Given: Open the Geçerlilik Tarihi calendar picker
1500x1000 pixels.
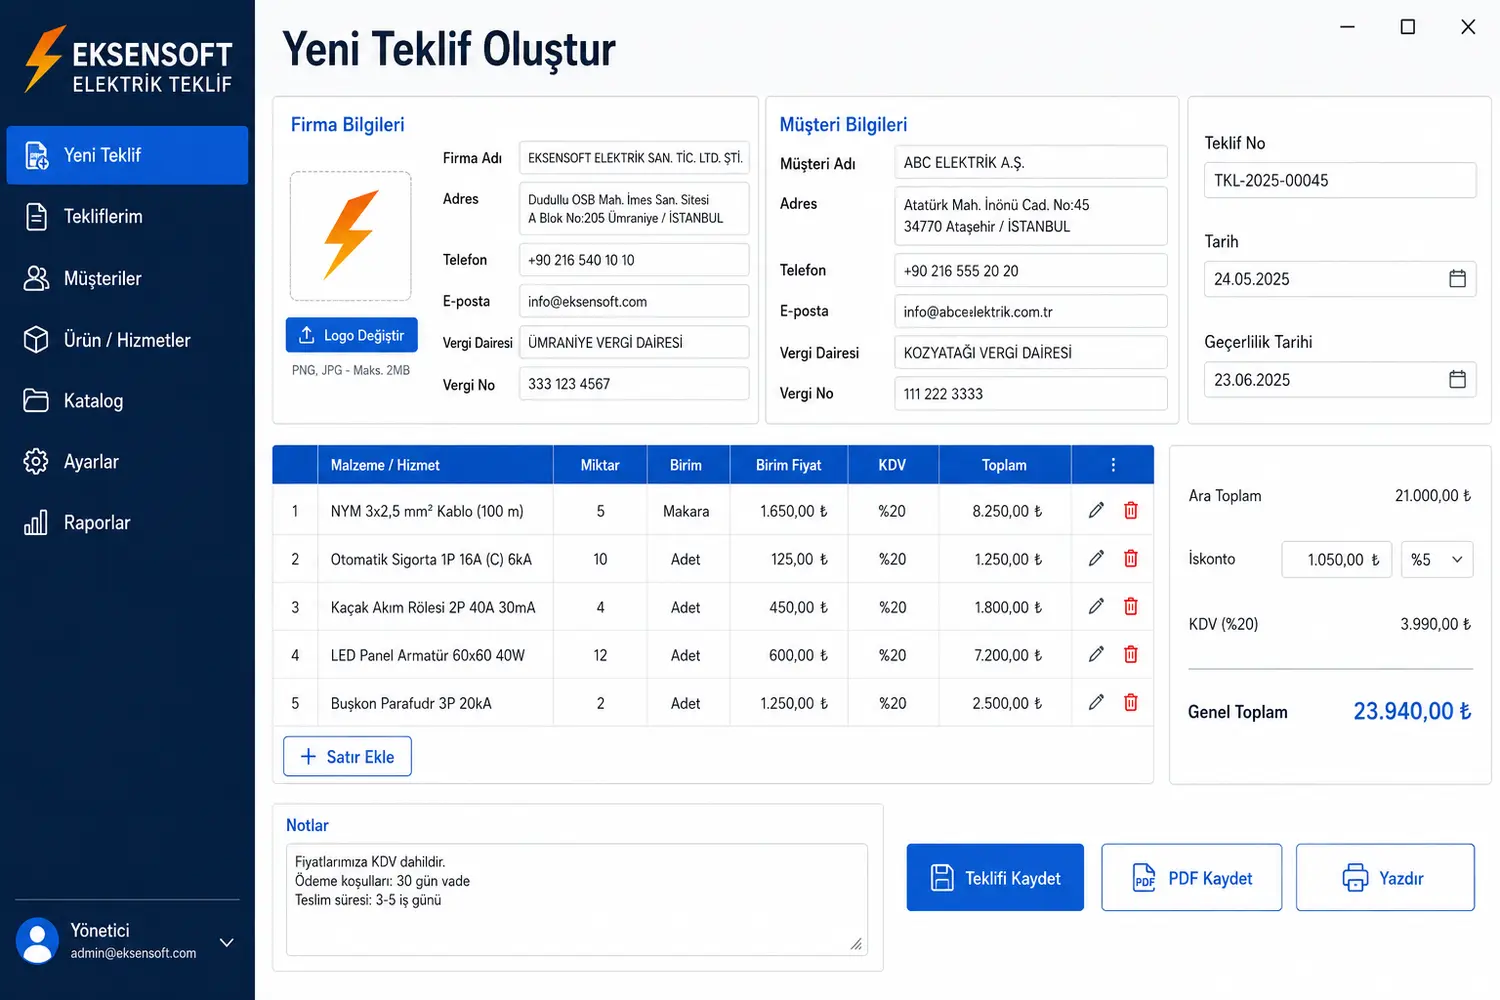Looking at the screenshot, I should (x=1457, y=379).
